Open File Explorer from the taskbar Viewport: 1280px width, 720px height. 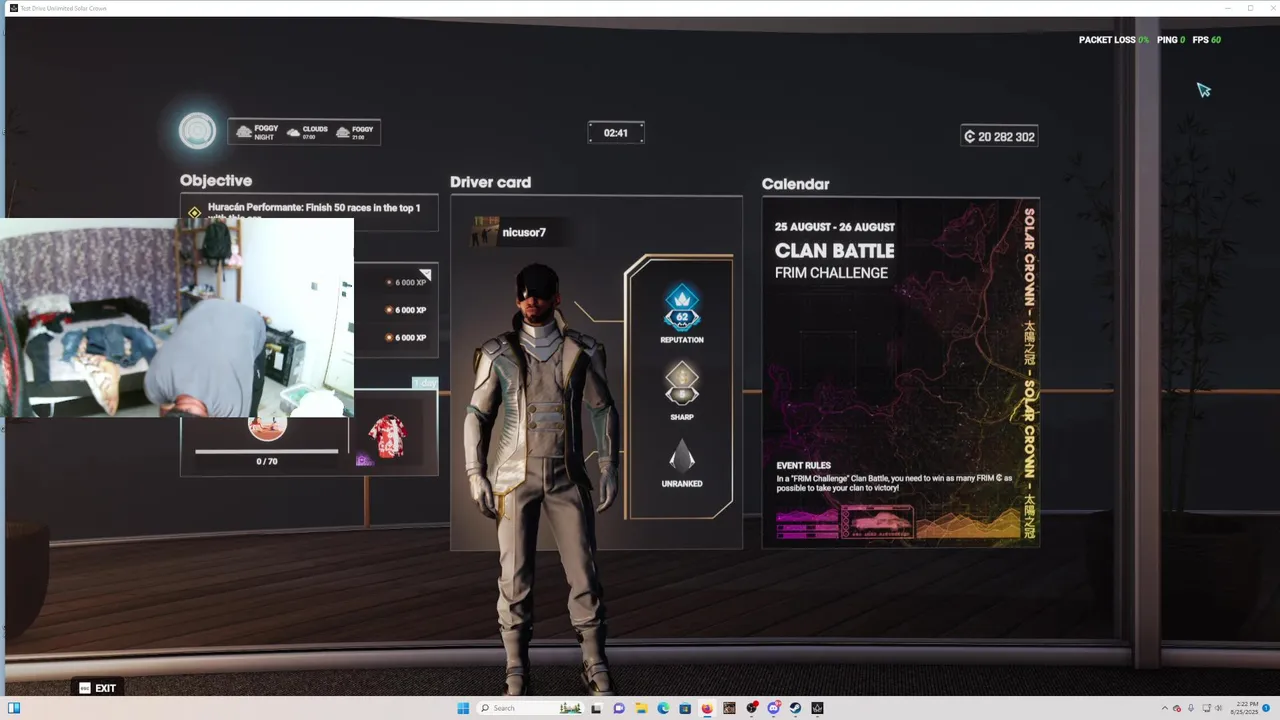tap(641, 708)
